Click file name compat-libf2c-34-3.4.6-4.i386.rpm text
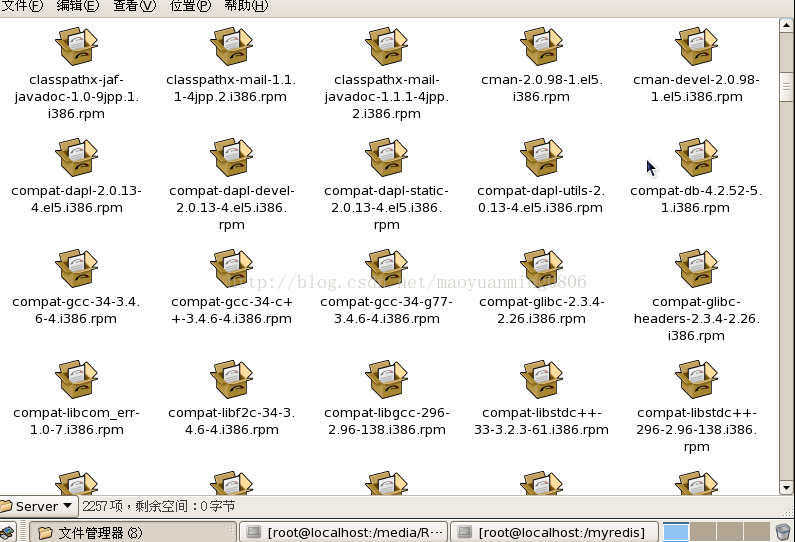This screenshot has height=542, width=795. pos(232,421)
